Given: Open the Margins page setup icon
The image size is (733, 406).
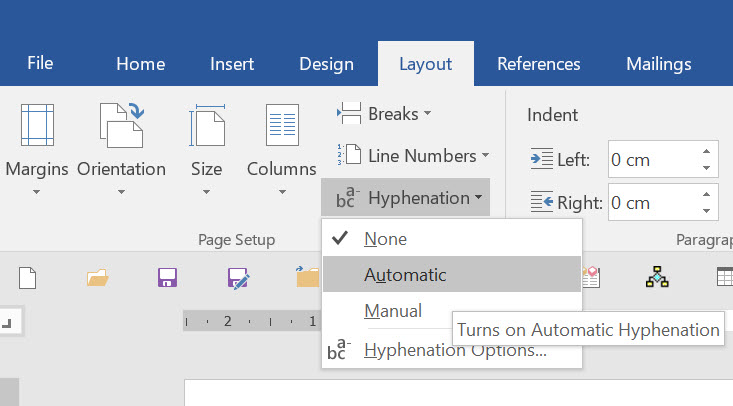Looking at the screenshot, I should 37,125.
